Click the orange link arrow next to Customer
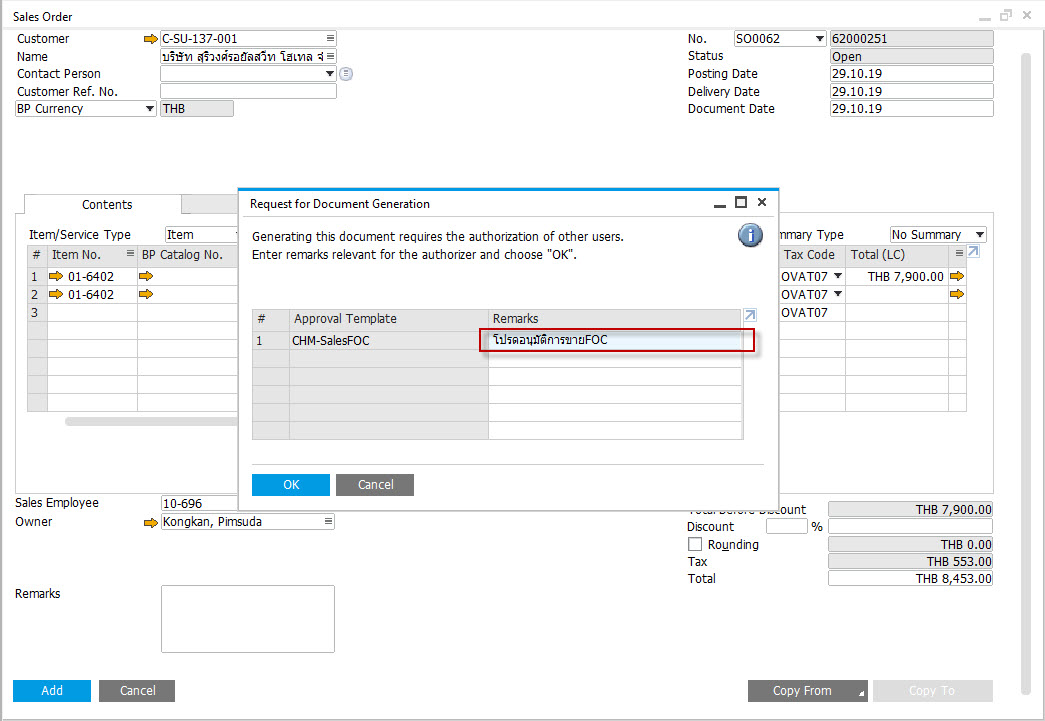This screenshot has width=1045, height=721. (151, 39)
